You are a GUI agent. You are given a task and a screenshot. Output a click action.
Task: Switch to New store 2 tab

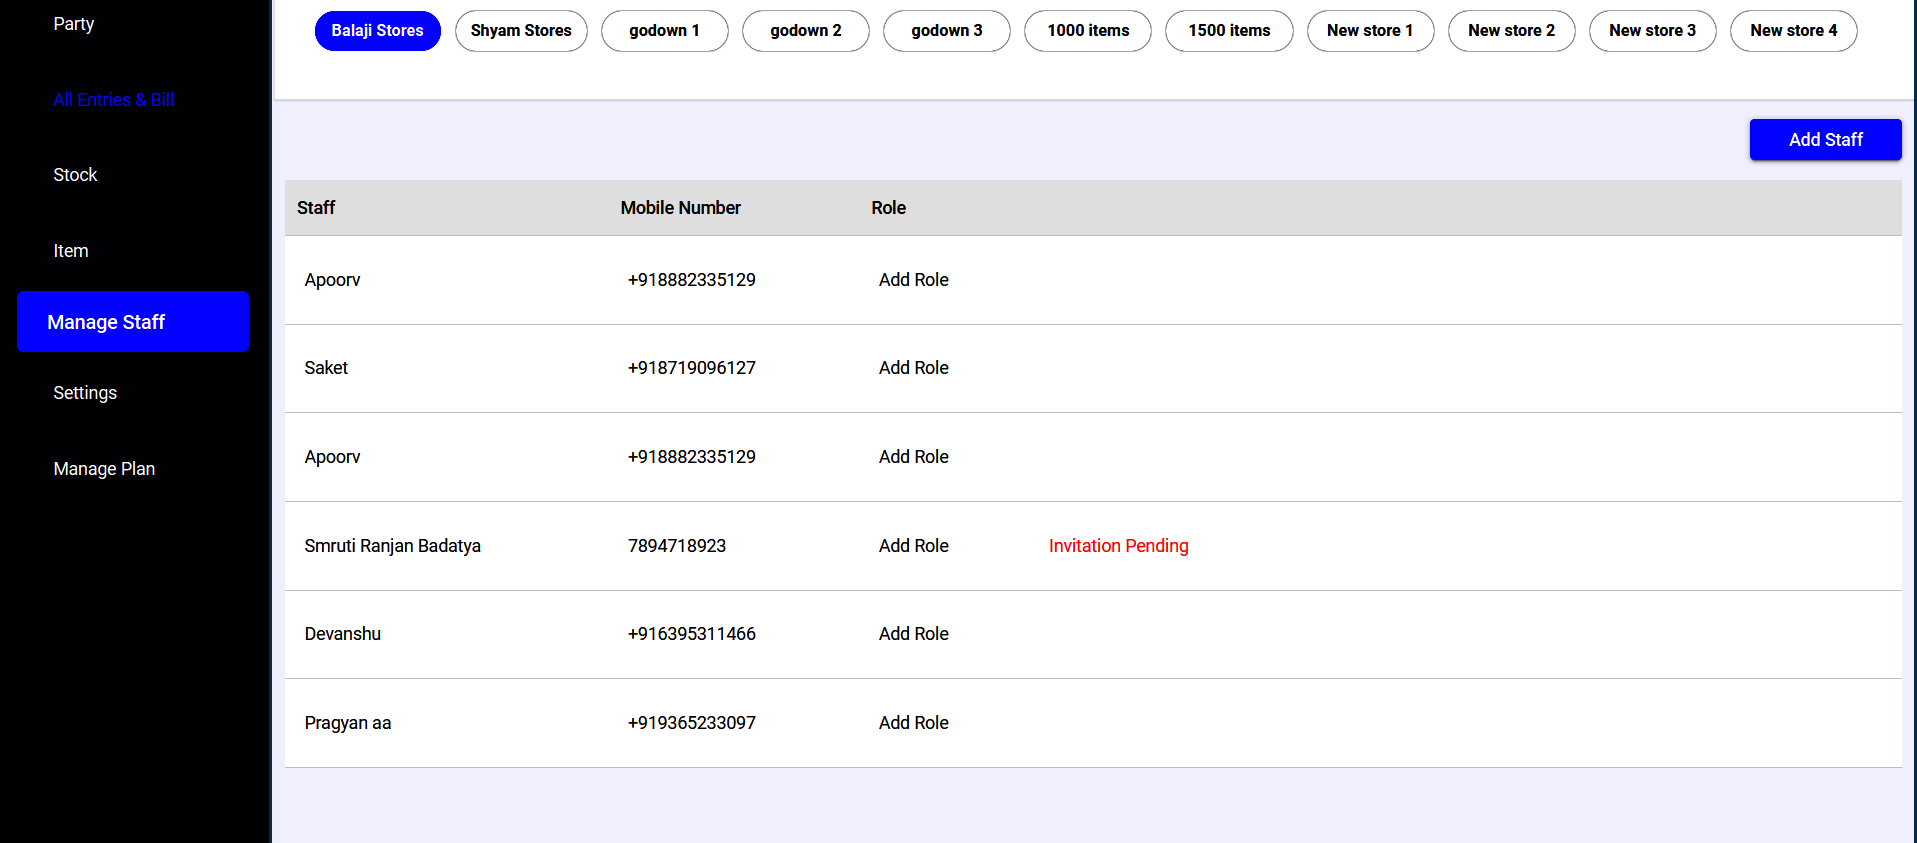point(1511,31)
